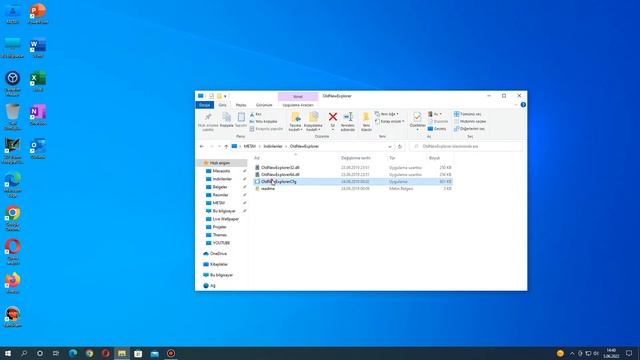This screenshot has height=360, width=640.
Task: Open the Kolay erişim (Easy access) dropdown
Action: (389, 121)
